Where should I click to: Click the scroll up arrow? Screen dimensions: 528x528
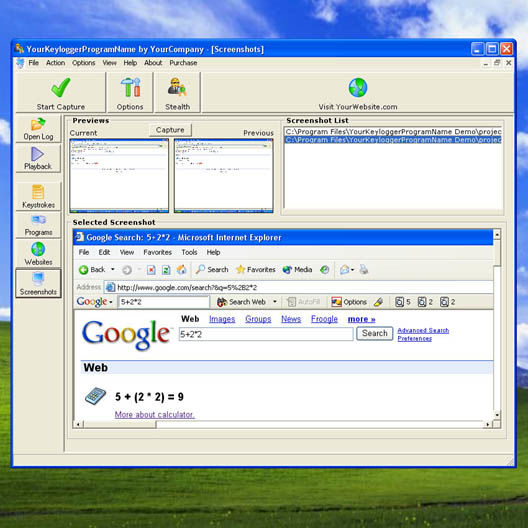[497, 234]
